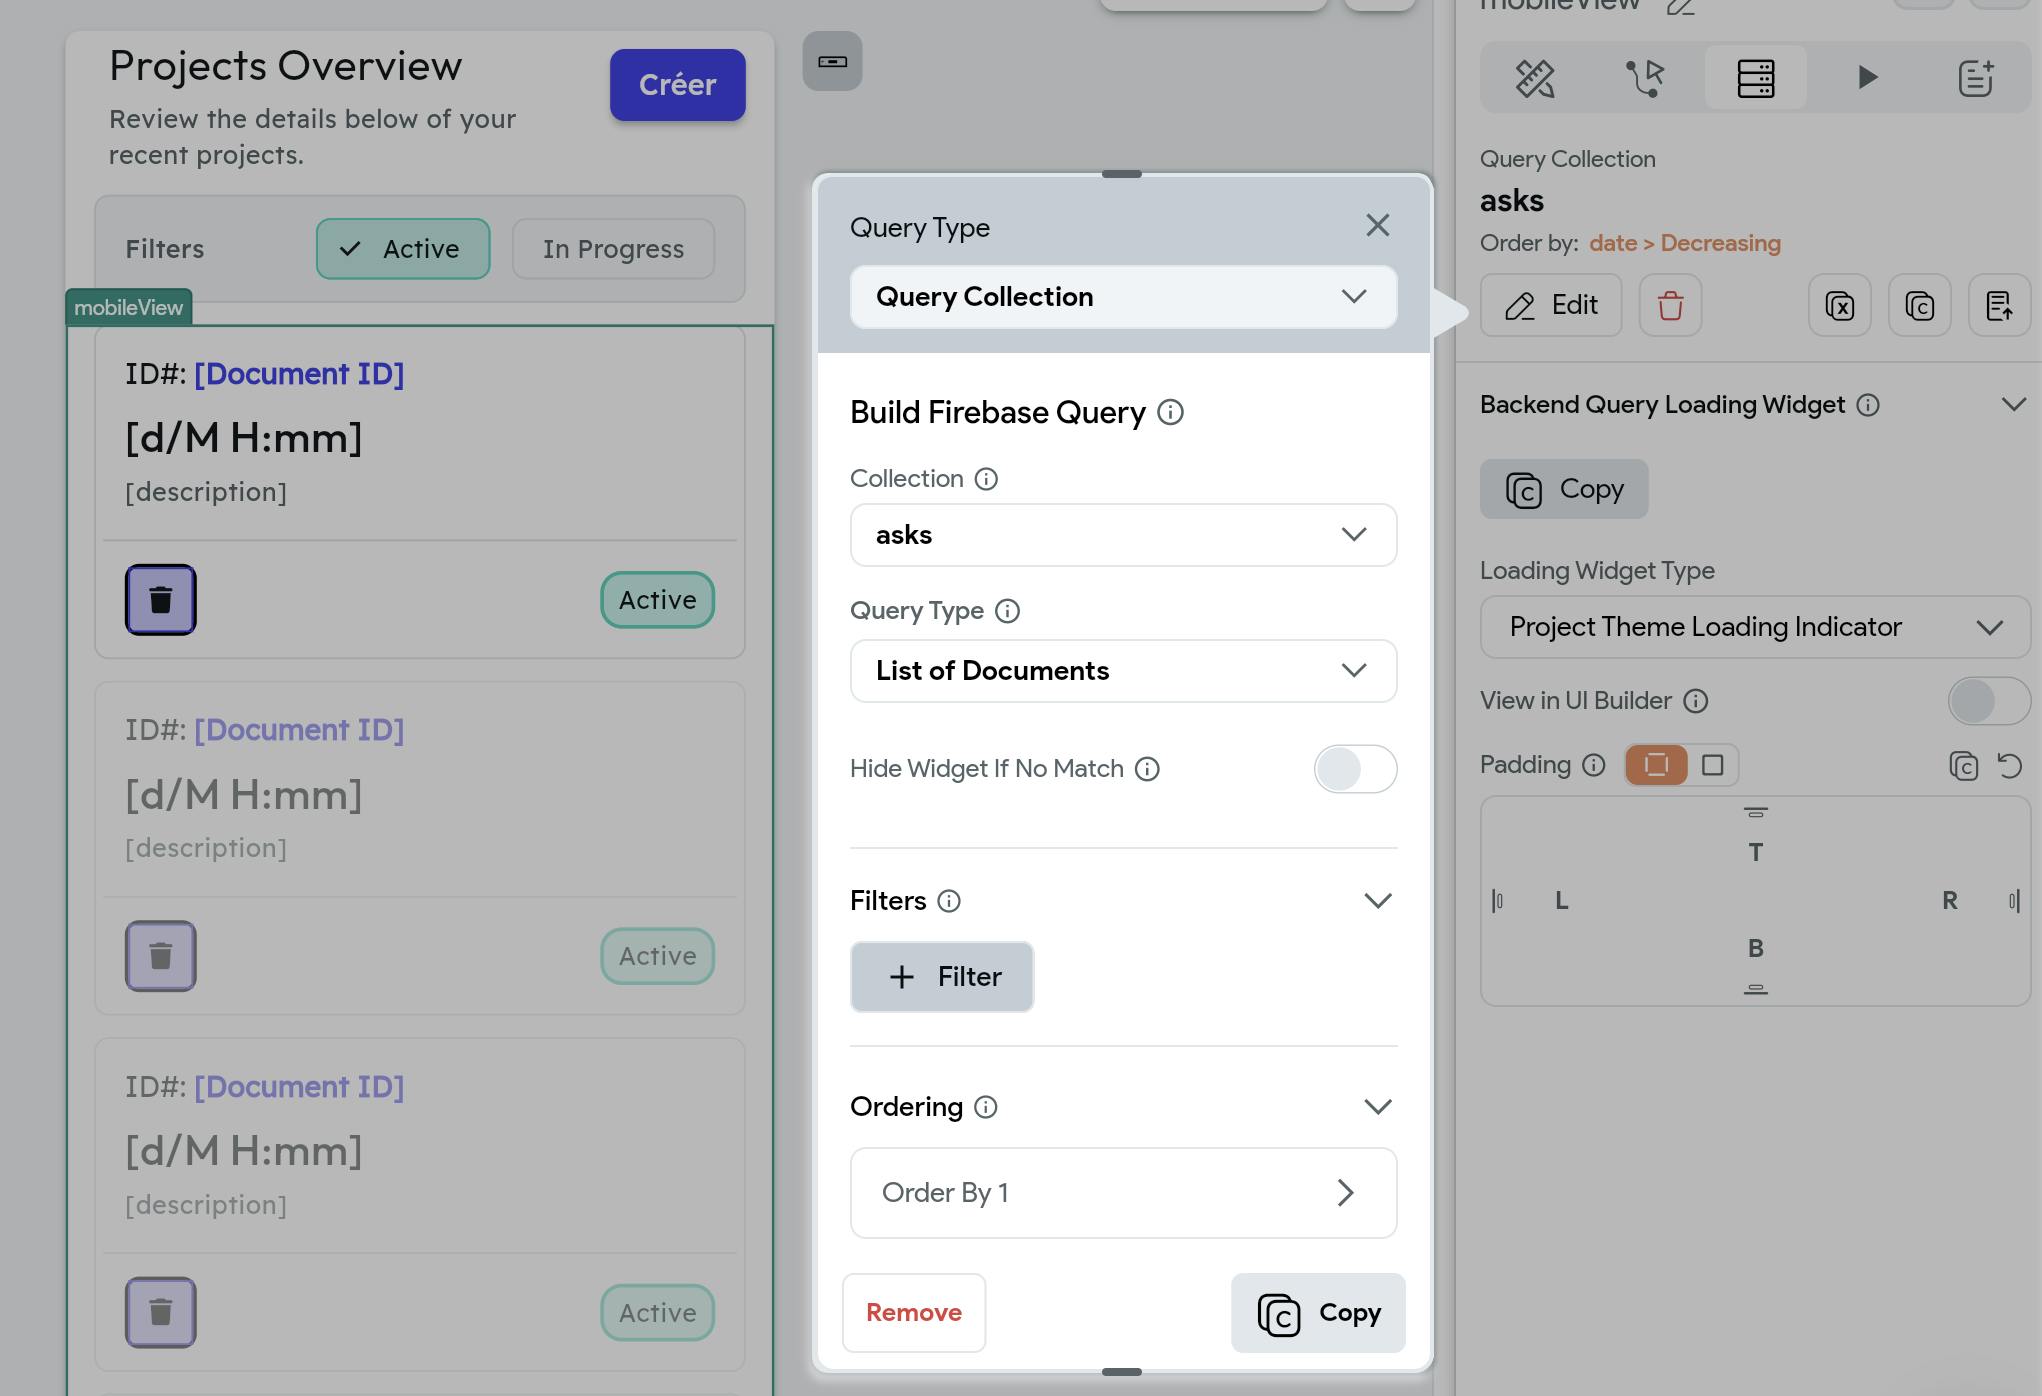The width and height of the screenshot is (2042, 1396).
Task: Click the info icon next to Collection
Action: [x=986, y=479]
